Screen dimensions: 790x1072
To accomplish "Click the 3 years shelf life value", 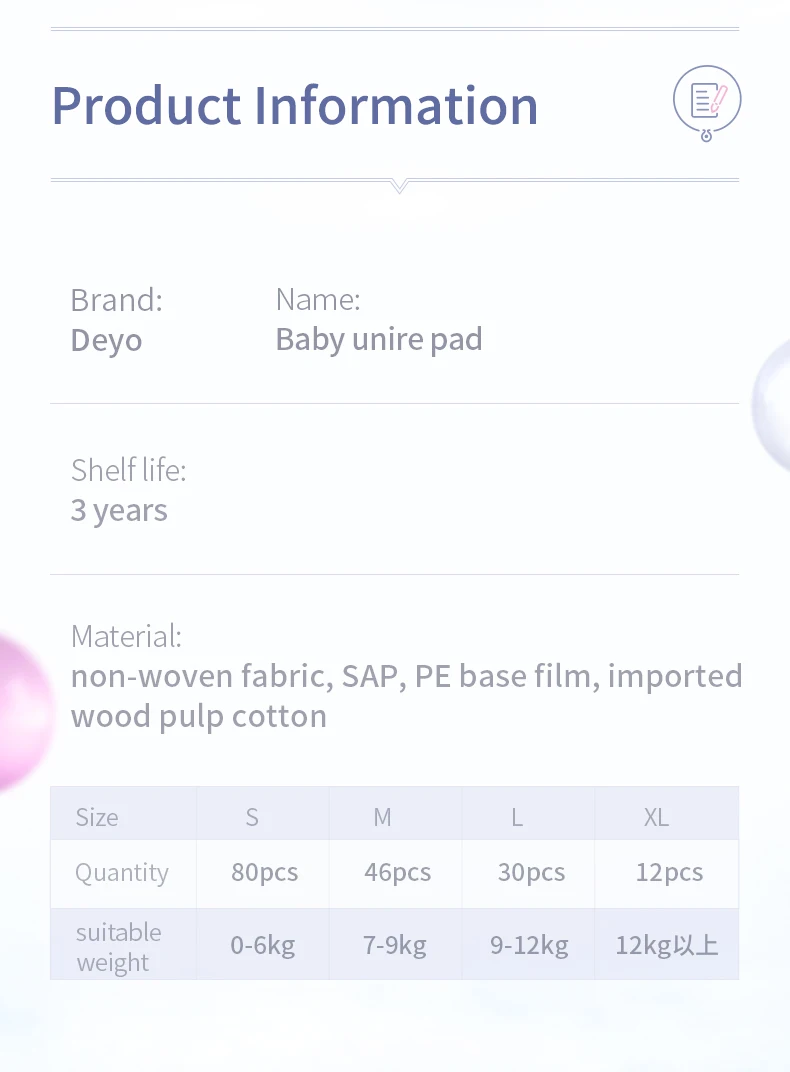I will click(119, 510).
